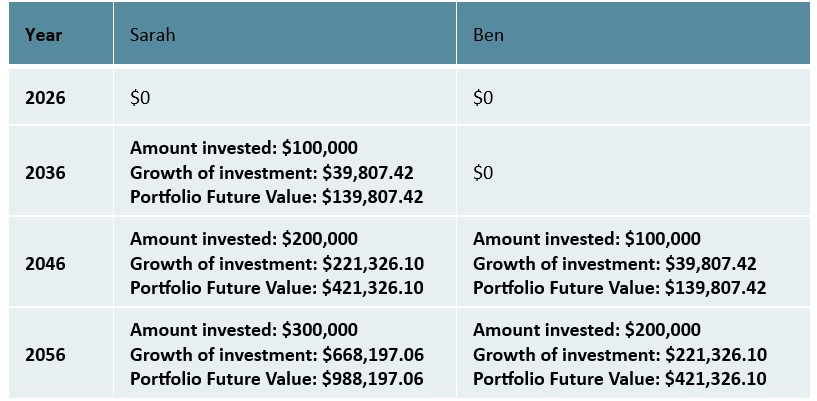The height and width of the screenshot is (401, 817).
Task: Click Sarah's 2036 Amount invested $100,000 line
Action: tap(244, 148)
